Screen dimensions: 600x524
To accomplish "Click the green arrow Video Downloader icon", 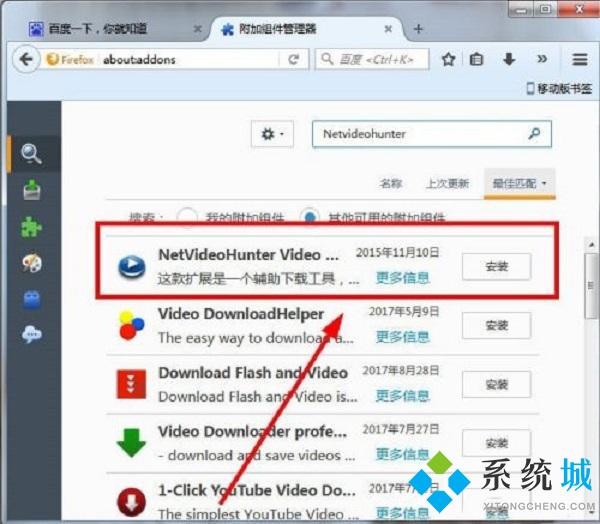I will pos(131,443).
